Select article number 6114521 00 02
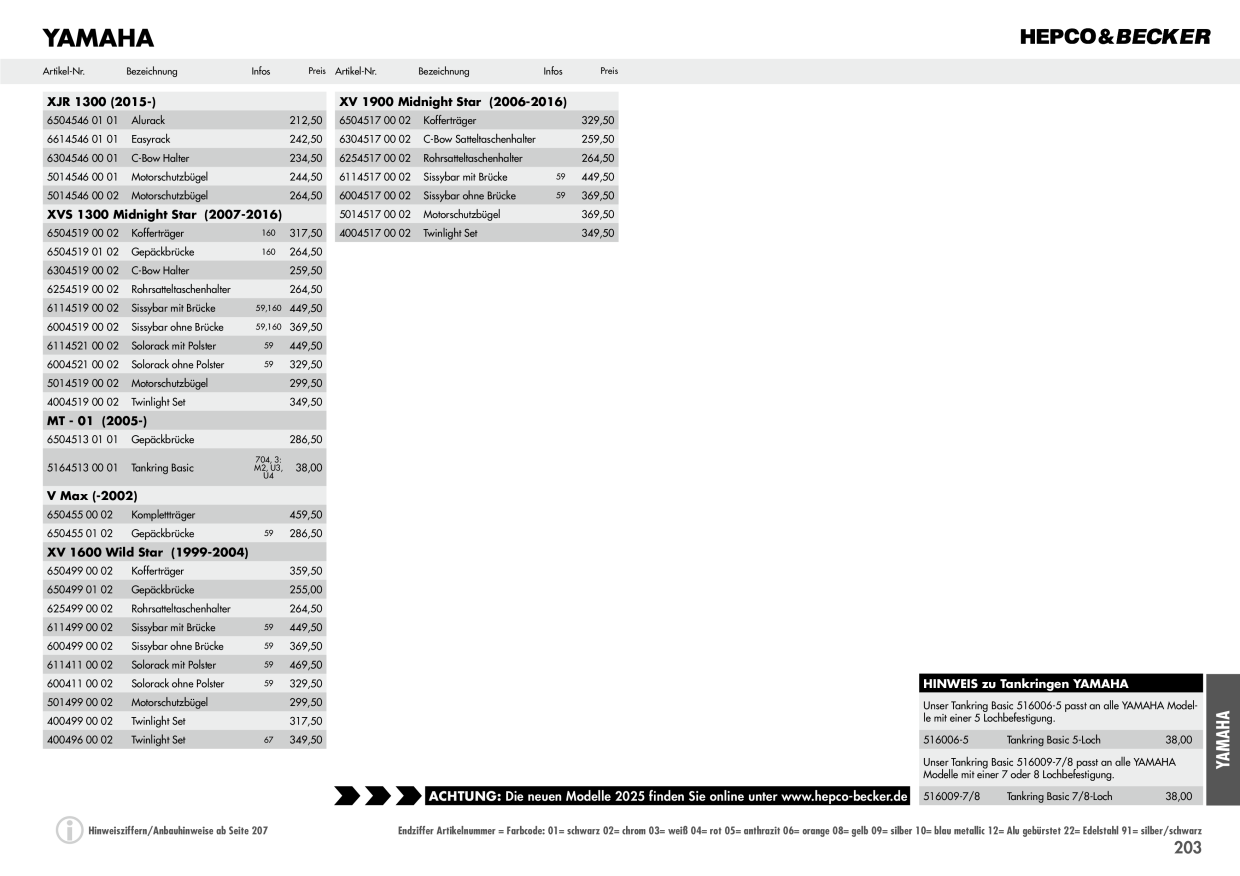 pyautogui.click(x=82, y=346)
